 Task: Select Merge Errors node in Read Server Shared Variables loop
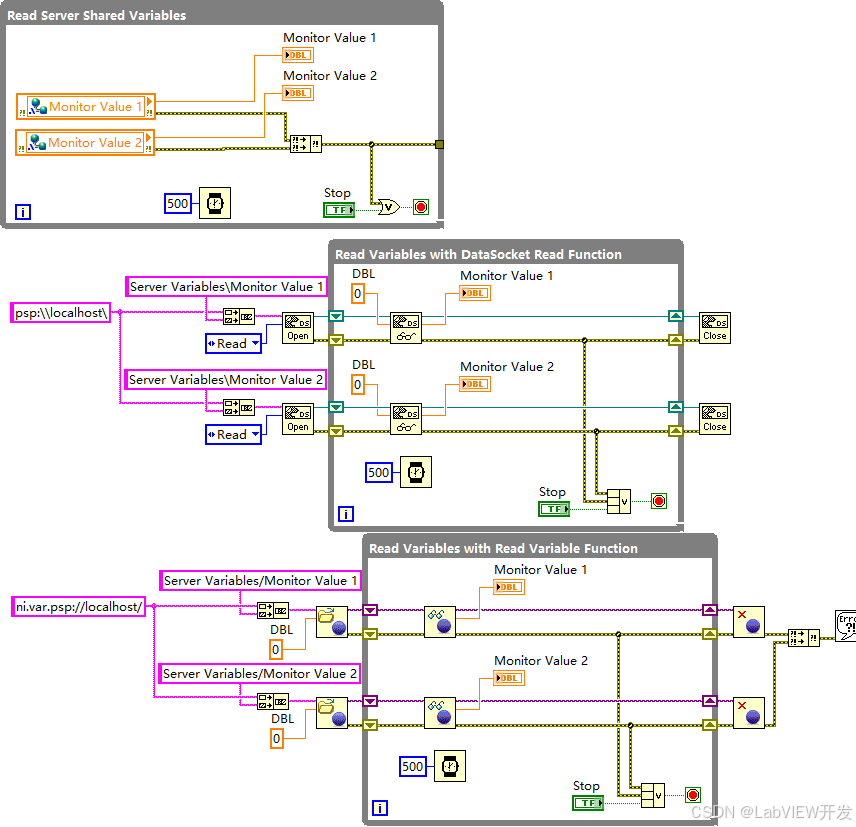[305, 144]
